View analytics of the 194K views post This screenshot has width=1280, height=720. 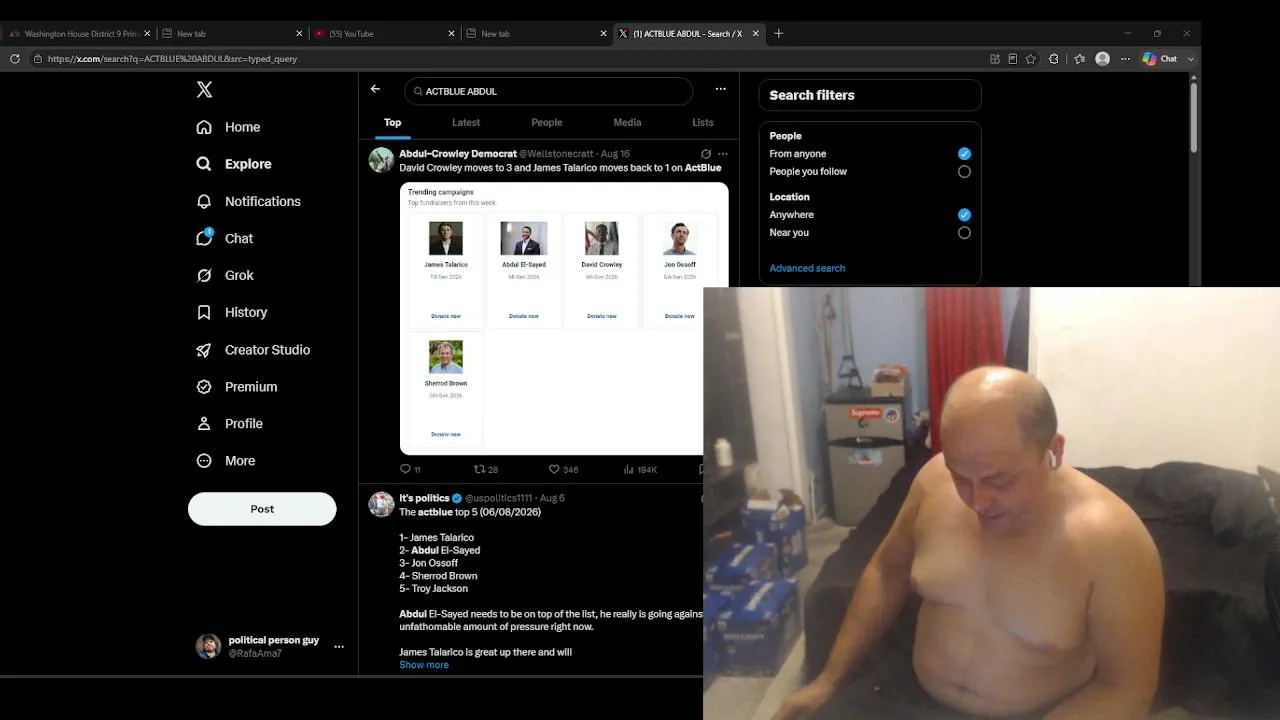tap(640, 469)
